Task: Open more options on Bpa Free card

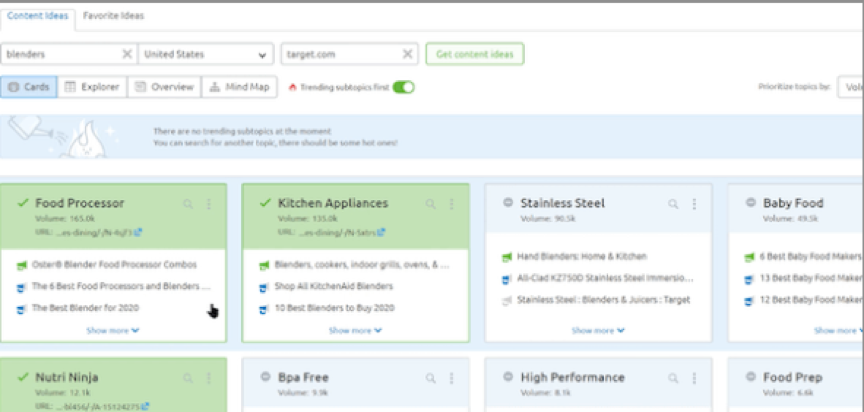Action: (451, 378)
